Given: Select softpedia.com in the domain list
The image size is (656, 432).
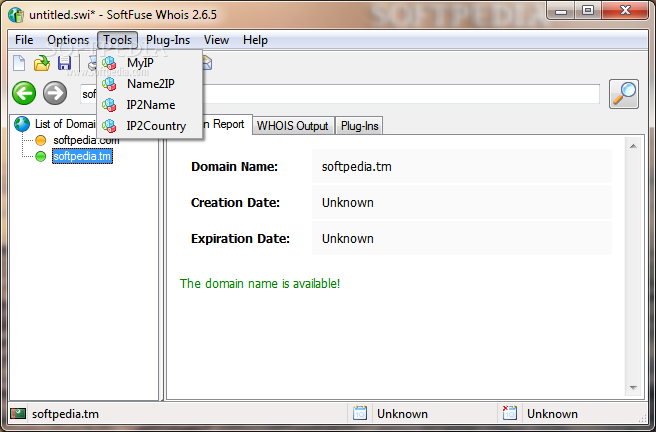Looking at the screenshot, I should pyautogui.click(x=86, y=140).
